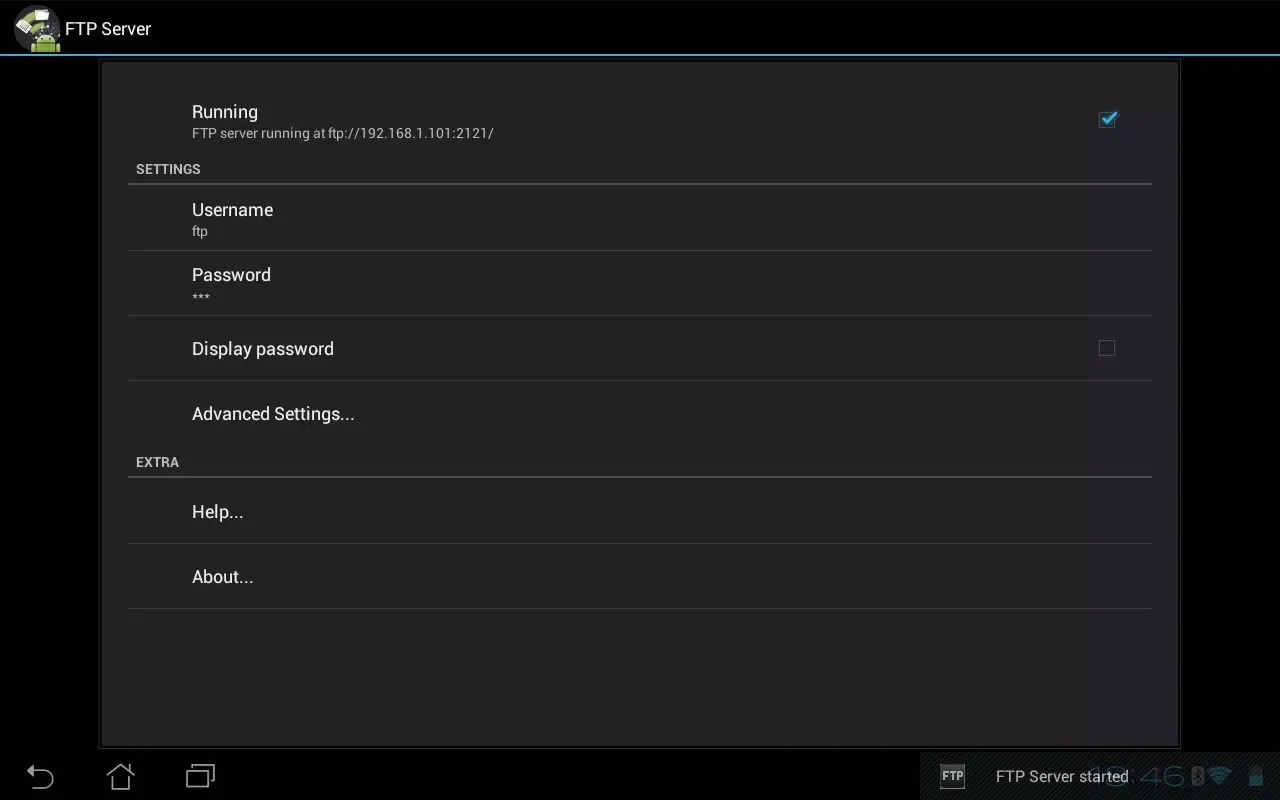Tap the Wi-Fi status icon
Image resolution: width=1280 pixels, height=800 pixels.
click(1219, 776)
